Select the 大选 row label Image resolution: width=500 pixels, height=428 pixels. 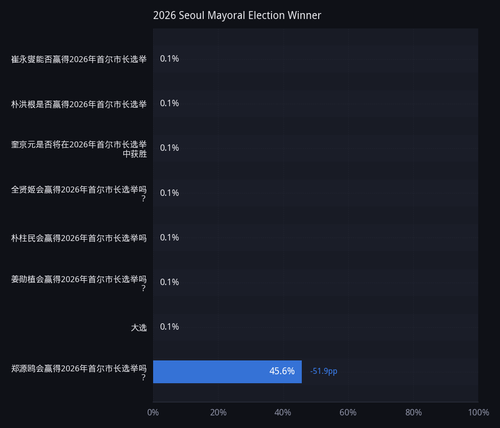tap(139, 328)
